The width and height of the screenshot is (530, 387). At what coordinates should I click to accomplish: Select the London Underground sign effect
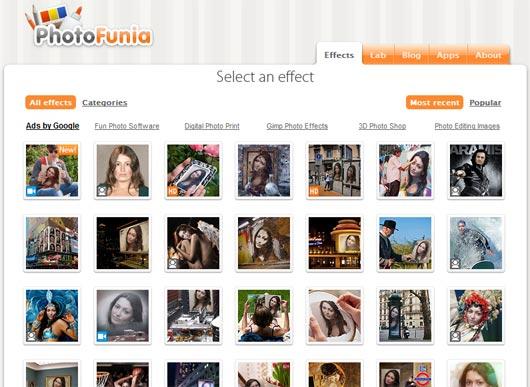click(405, 374)
